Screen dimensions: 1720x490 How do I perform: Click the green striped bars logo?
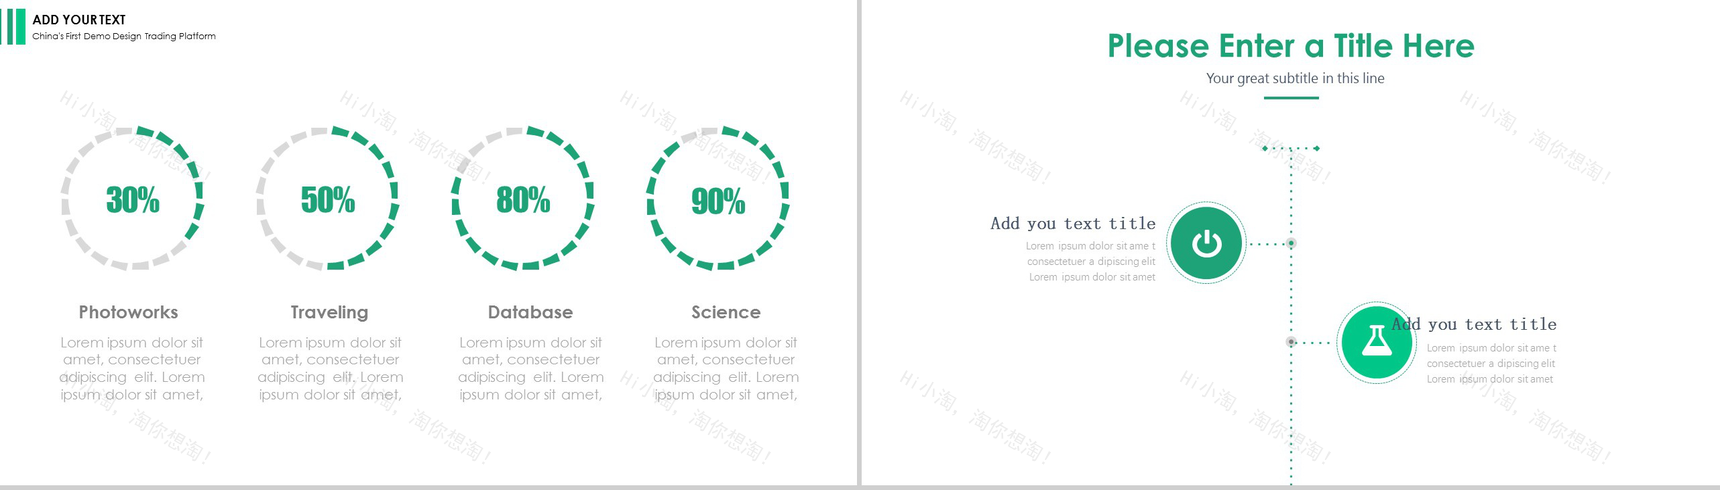click(13, 27)
